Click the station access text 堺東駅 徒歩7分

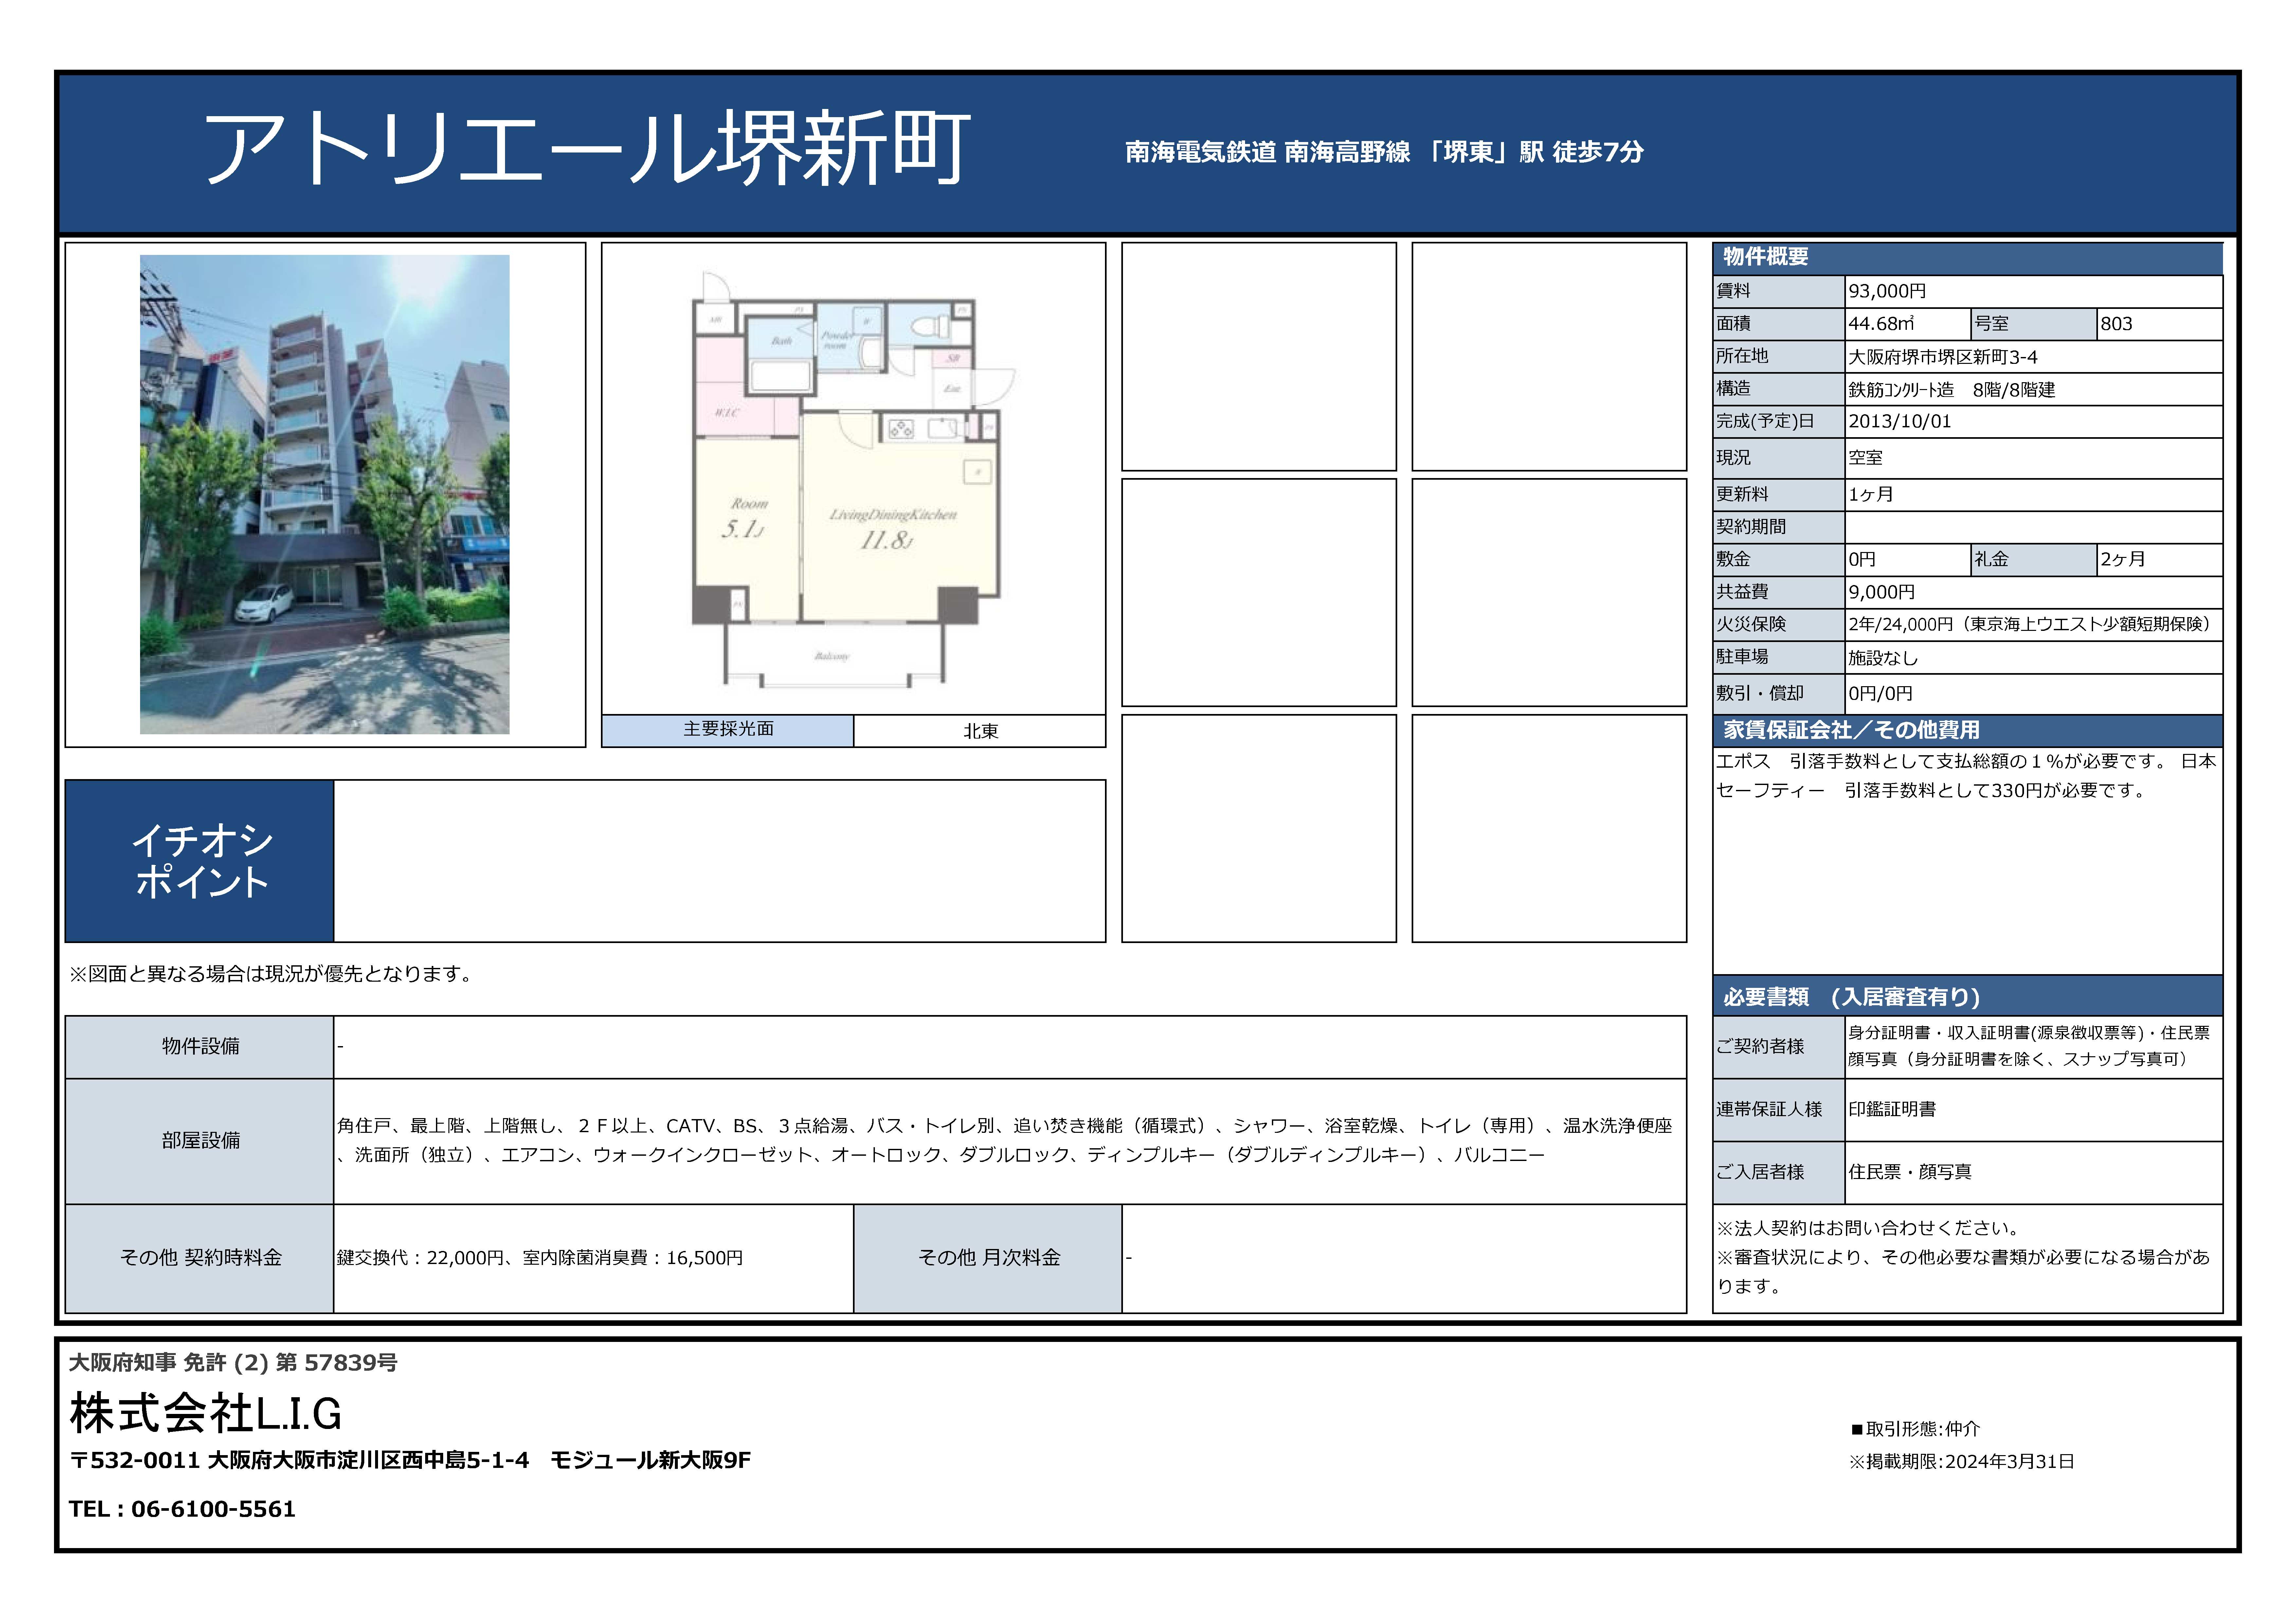tap(1384, 152)
